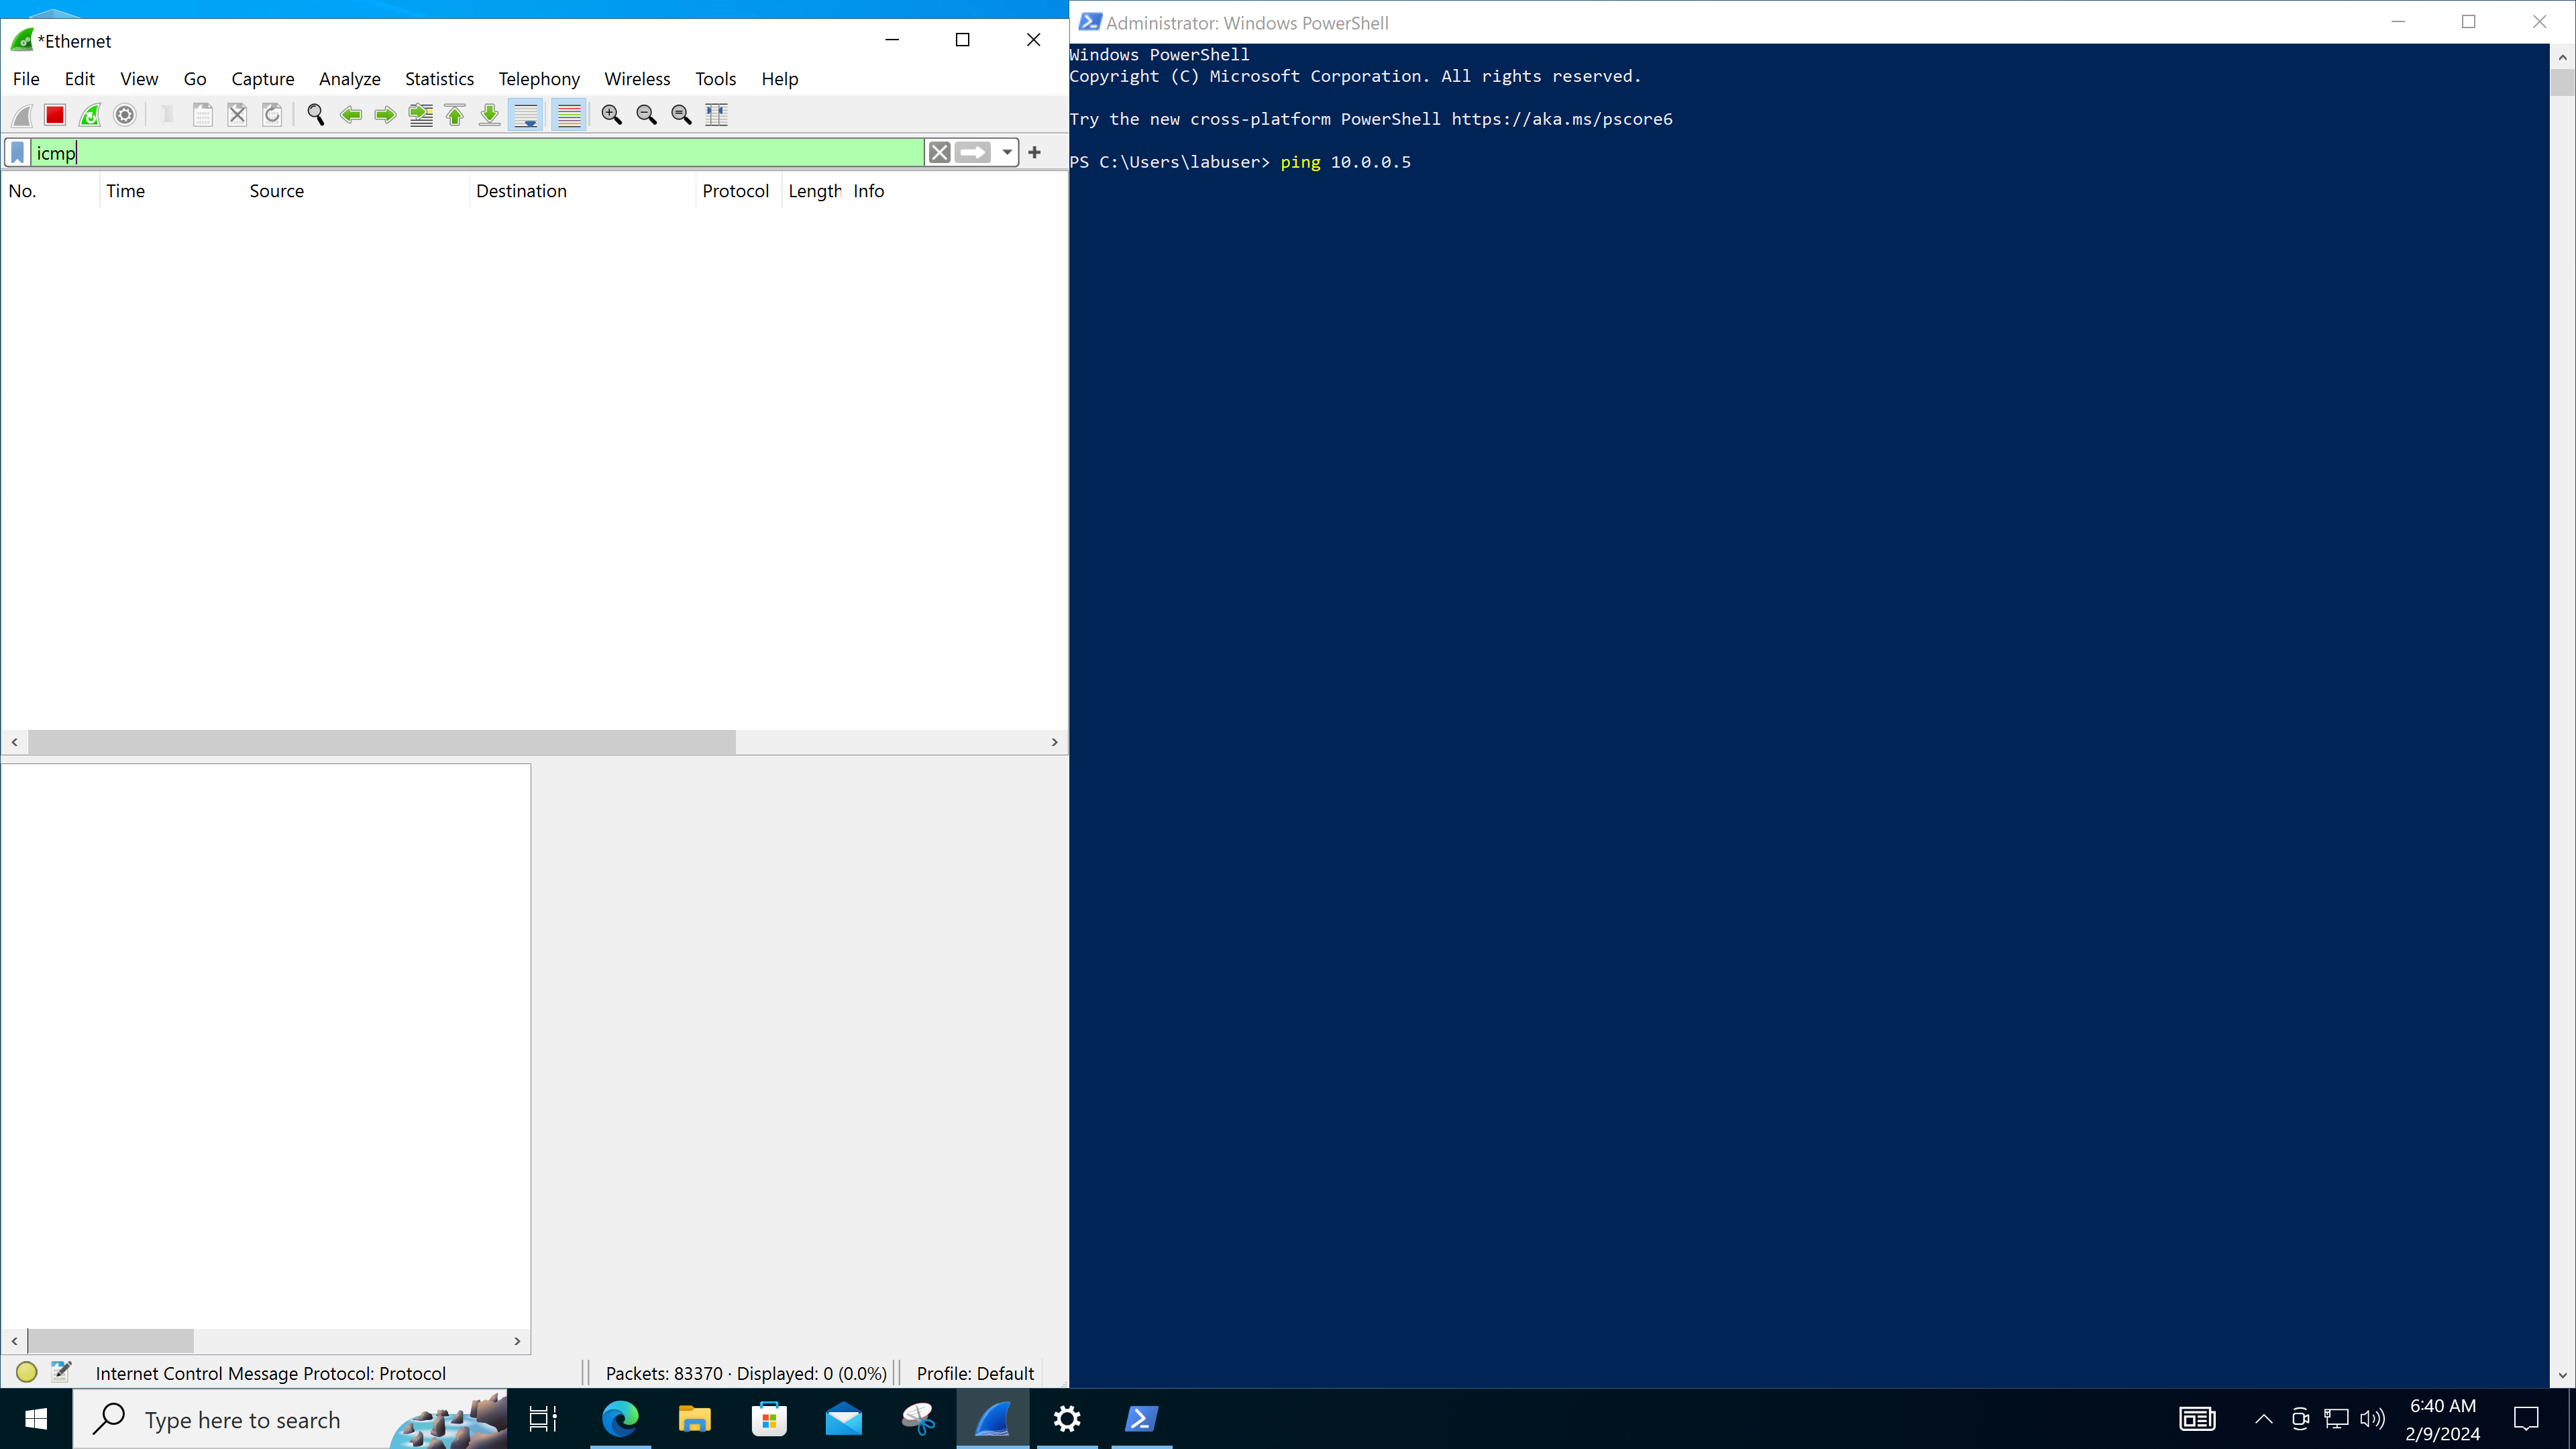2576x1449 pixels.
Task: Click Go to specified packet icon
Action: 421,115
